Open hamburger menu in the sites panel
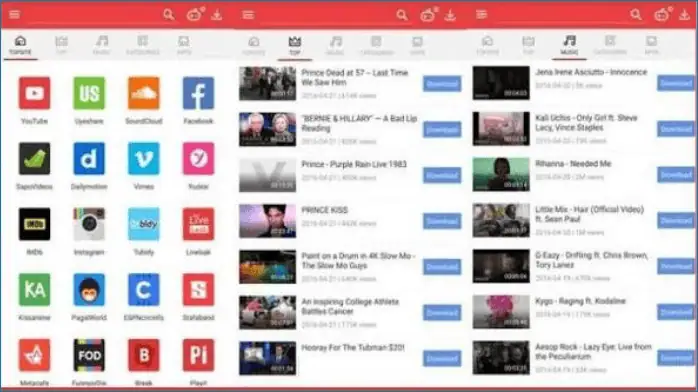 [x=14, y=15]
